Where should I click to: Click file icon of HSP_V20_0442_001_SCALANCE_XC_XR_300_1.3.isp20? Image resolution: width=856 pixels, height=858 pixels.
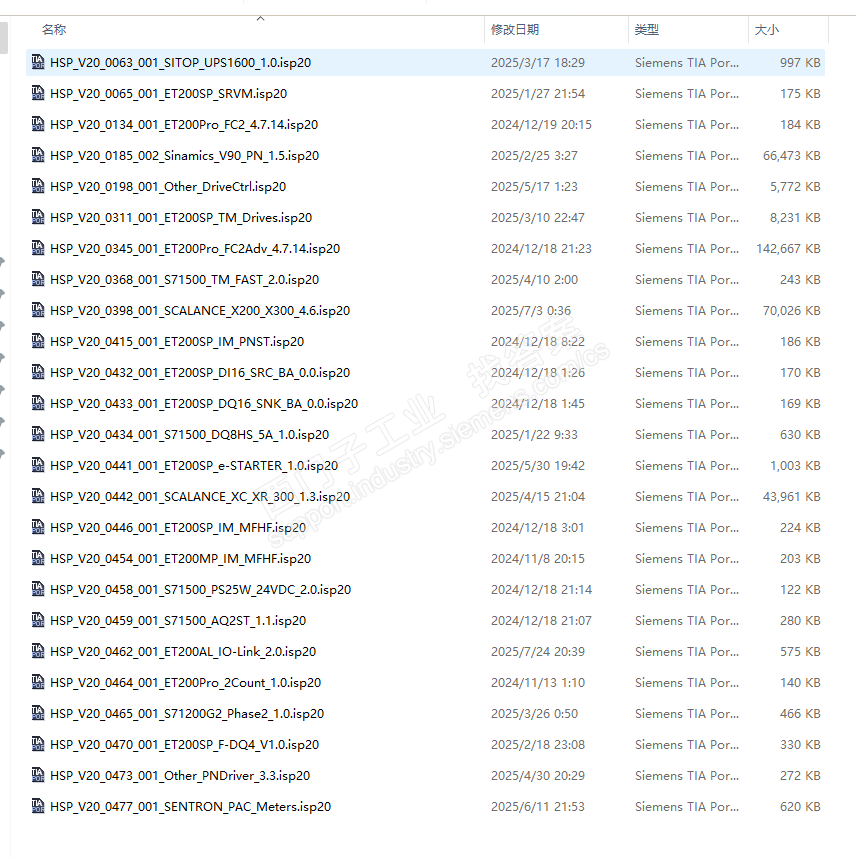[x=38, y=496]
